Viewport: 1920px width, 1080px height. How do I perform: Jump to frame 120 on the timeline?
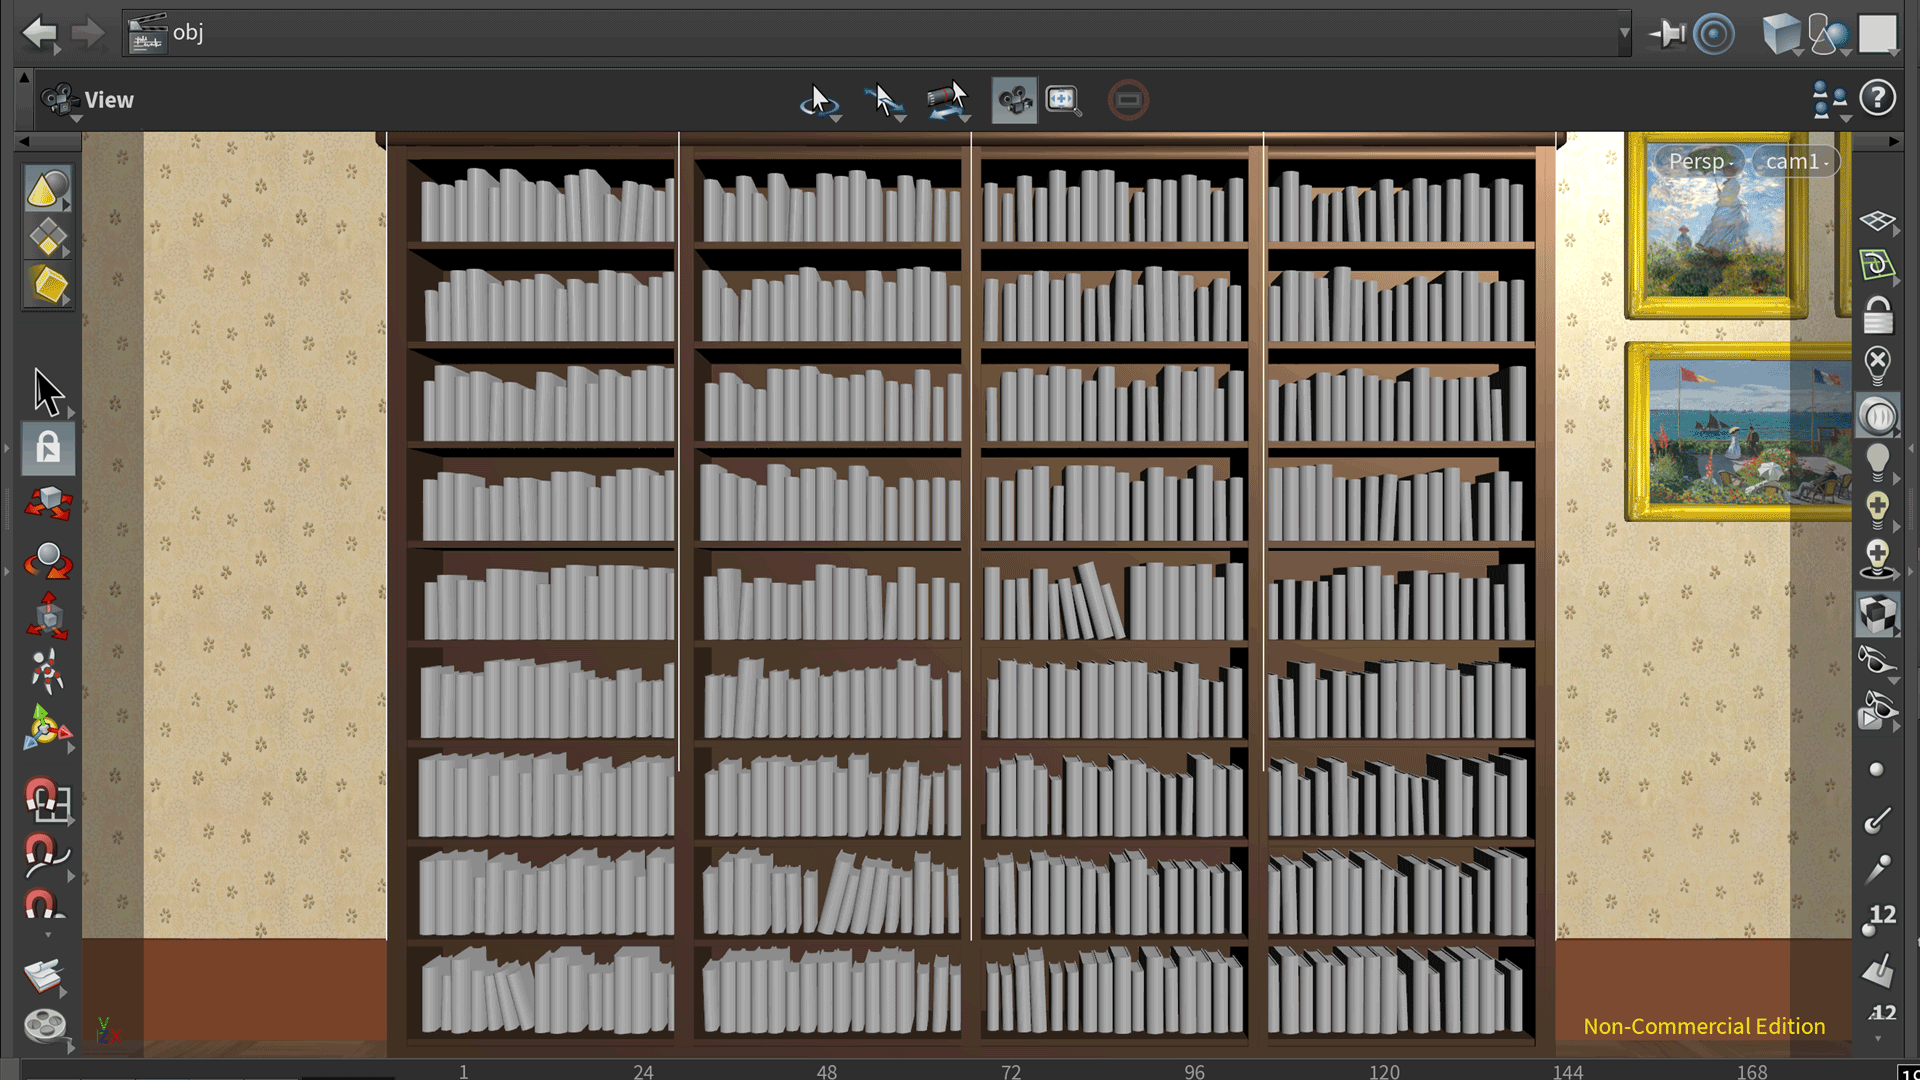pyautogui.click(x=1384, y=1071)
